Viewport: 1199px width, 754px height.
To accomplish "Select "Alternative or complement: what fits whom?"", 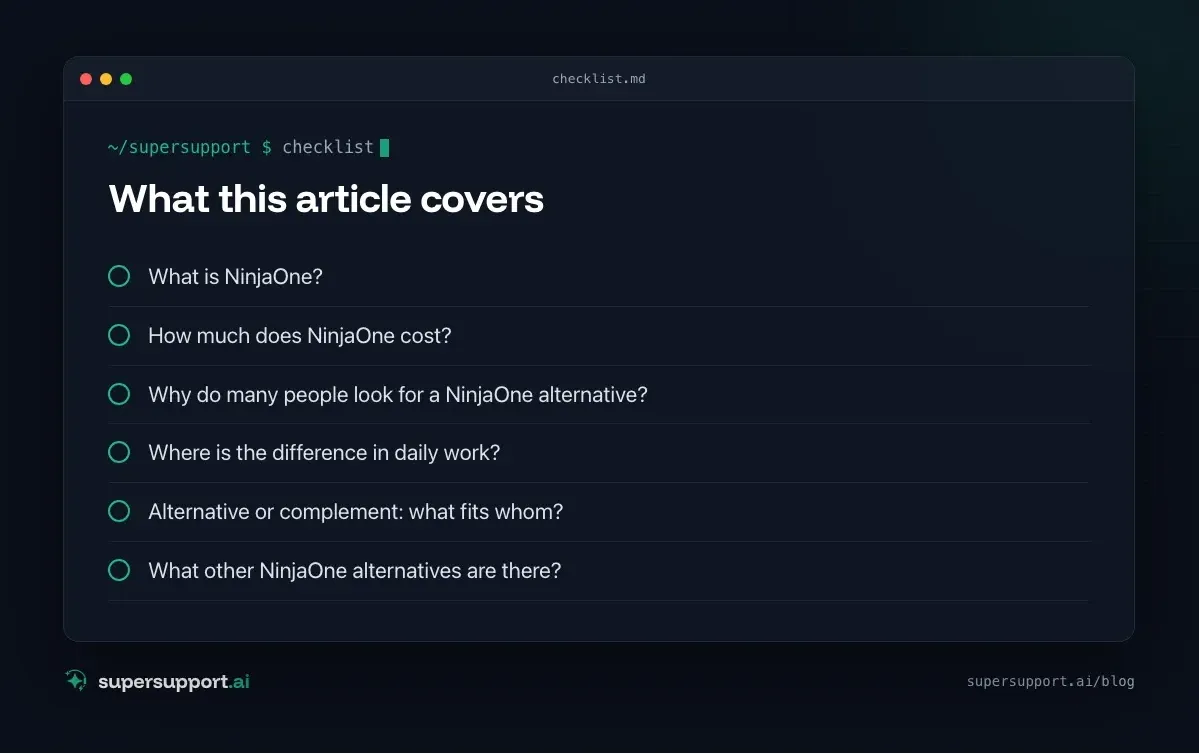I will coord(356,512).
